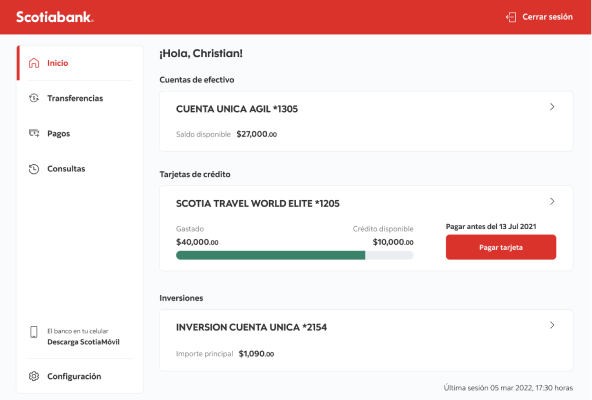Expand INVERSION CUENTA UNICA *2154 chevron
The image size is (592, 400).
(552, 325)
